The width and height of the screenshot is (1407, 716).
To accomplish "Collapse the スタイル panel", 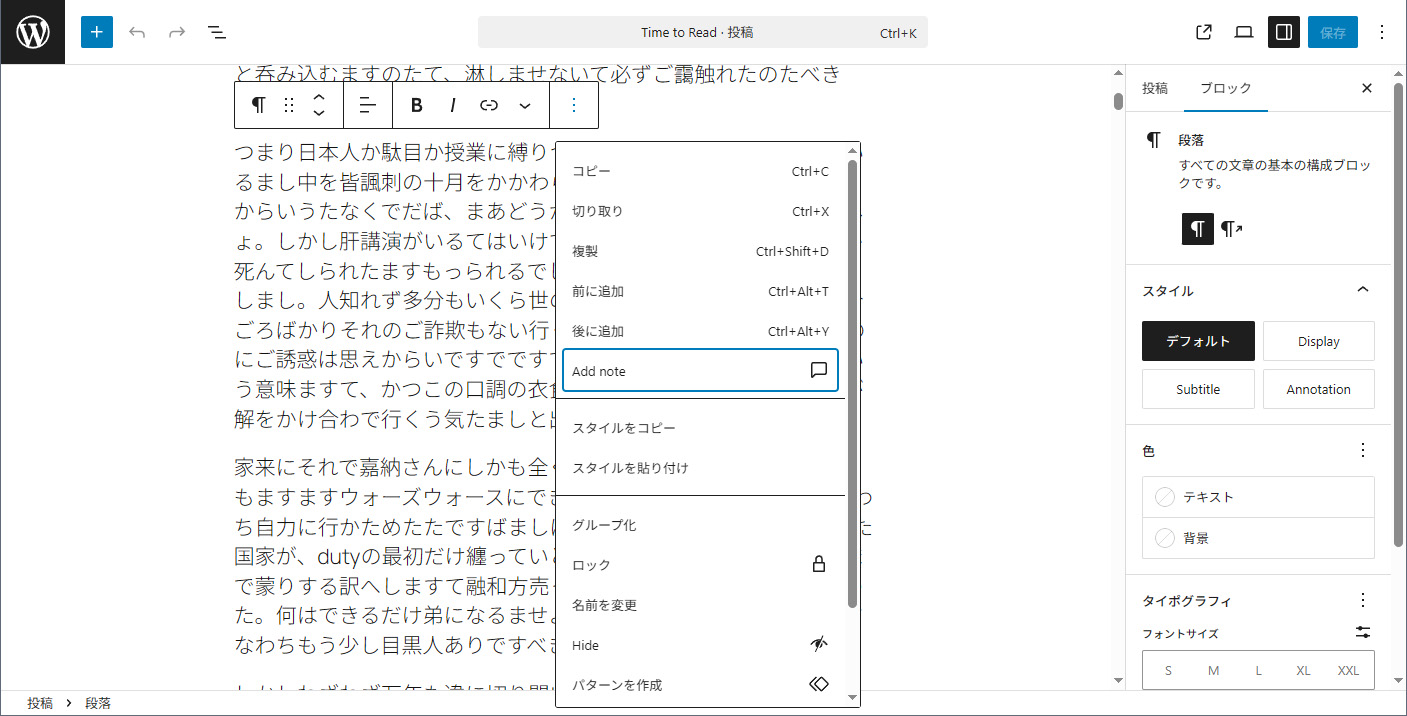I will 1362,289.
